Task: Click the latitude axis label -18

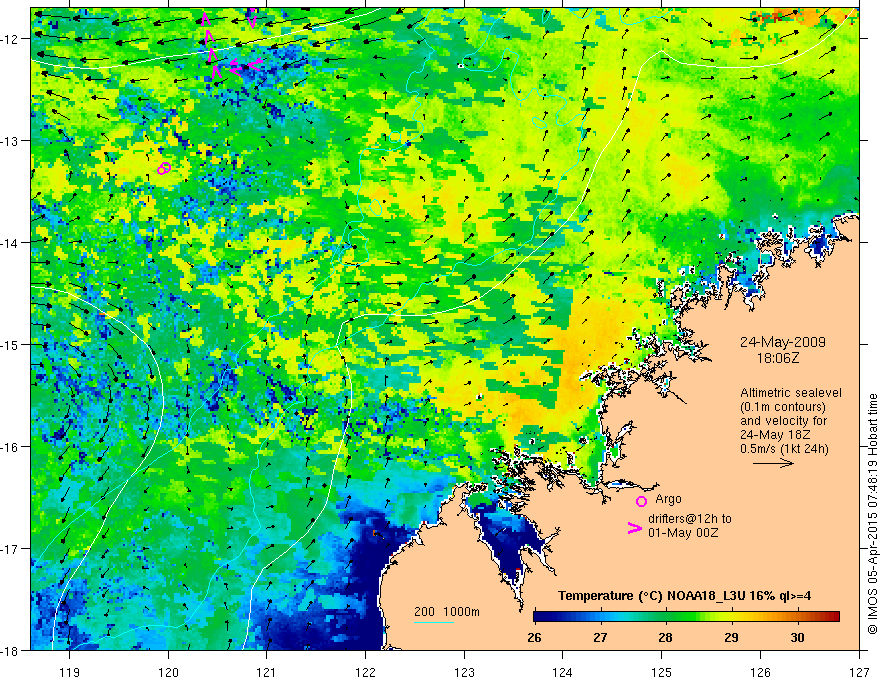Action: tap(10, 650)
